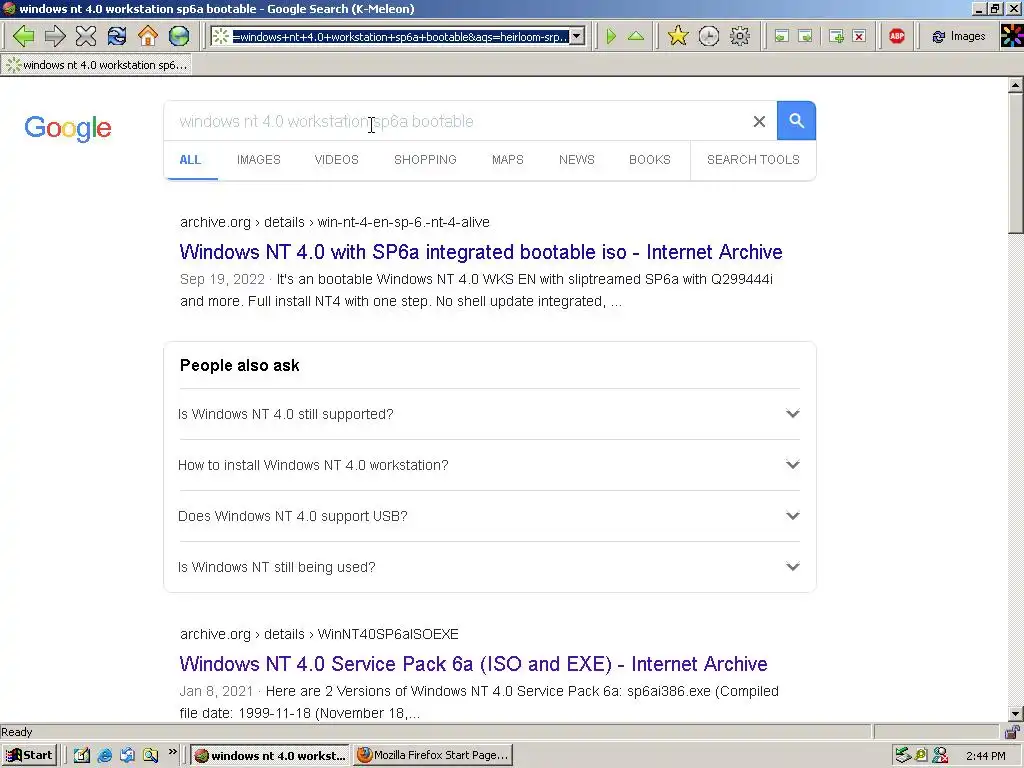Image resolution: width=1024 pixels, height=768 pixels.
Task: Click the globe search icon in the toolbar
Action: (178, 36)
